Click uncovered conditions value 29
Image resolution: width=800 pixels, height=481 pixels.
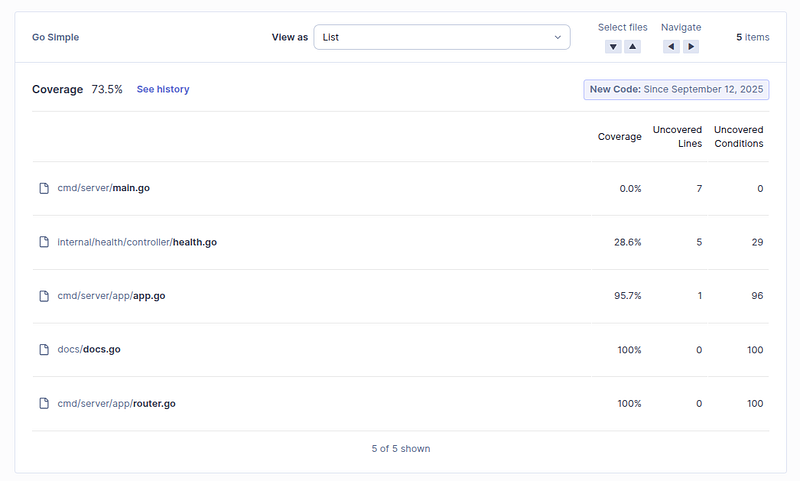click(757, 242)
